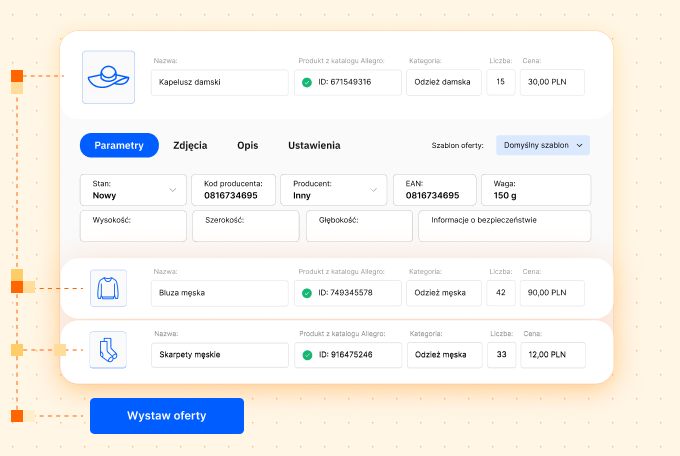Click the Kod producenta field
The width and height of the screenshot is (680, 456).
[x=233, y=190]
